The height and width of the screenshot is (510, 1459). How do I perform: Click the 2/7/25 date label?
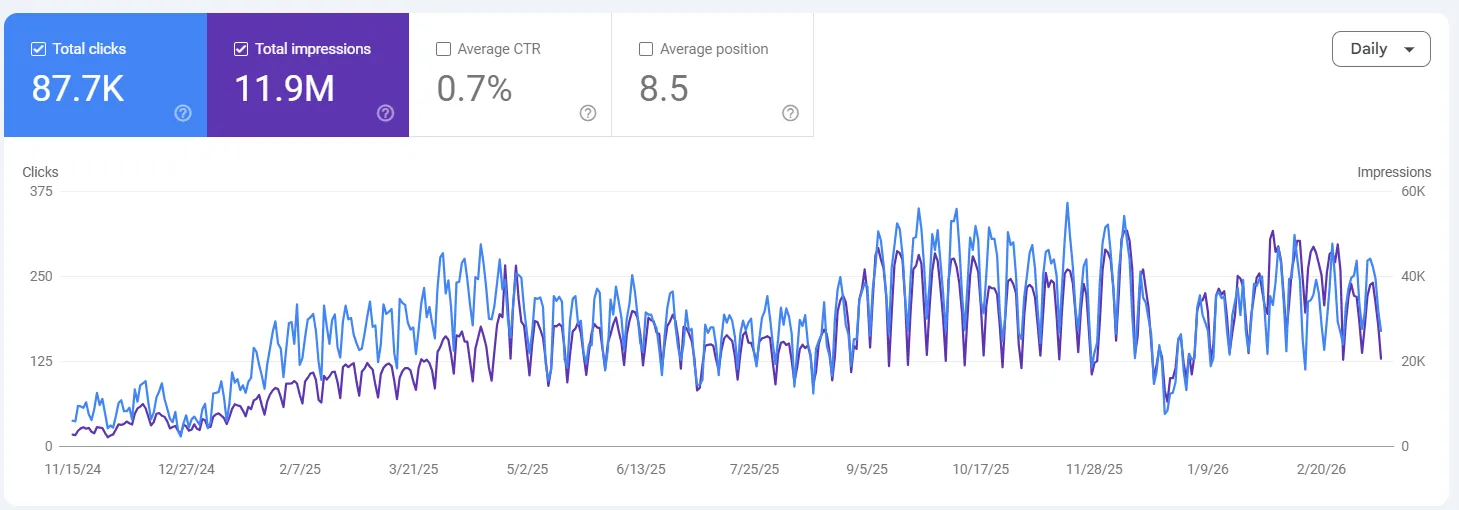[300, 468]
